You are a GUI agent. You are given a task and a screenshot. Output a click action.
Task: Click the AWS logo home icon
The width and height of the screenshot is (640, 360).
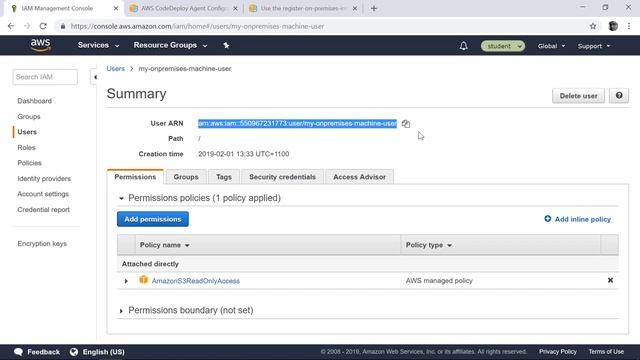tap(40, 45)
